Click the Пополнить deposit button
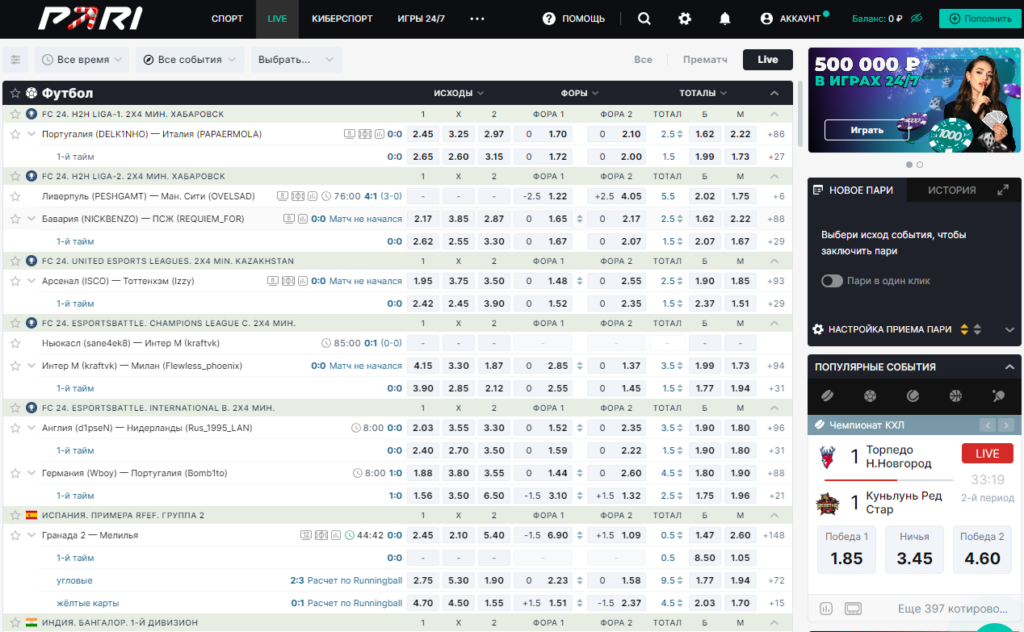 980,18
